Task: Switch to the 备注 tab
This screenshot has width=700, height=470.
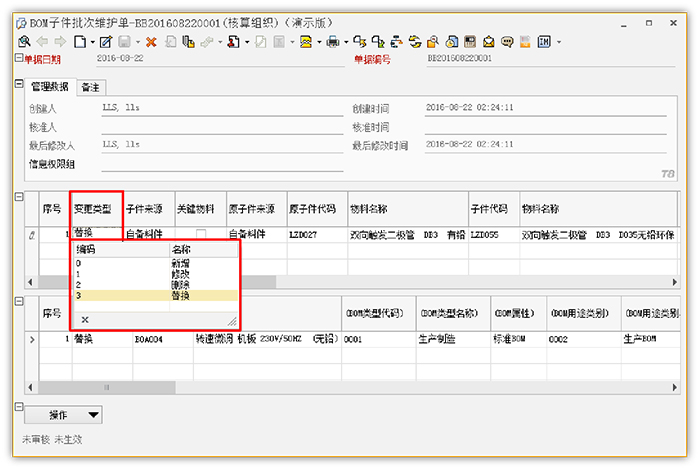Action: (90, 87)
